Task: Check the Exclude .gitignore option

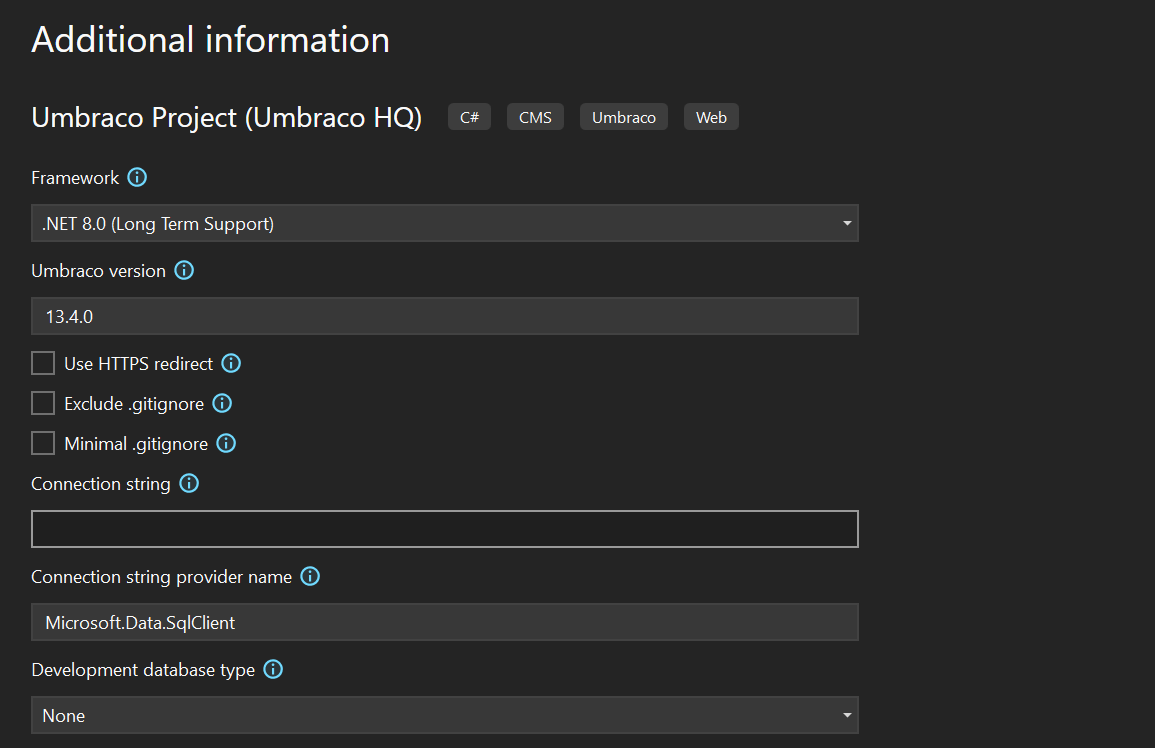Action: (43, 403)
